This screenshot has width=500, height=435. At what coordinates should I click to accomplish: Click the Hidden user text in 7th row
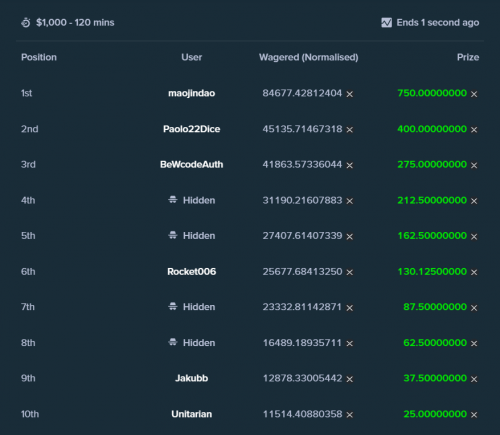199,307
